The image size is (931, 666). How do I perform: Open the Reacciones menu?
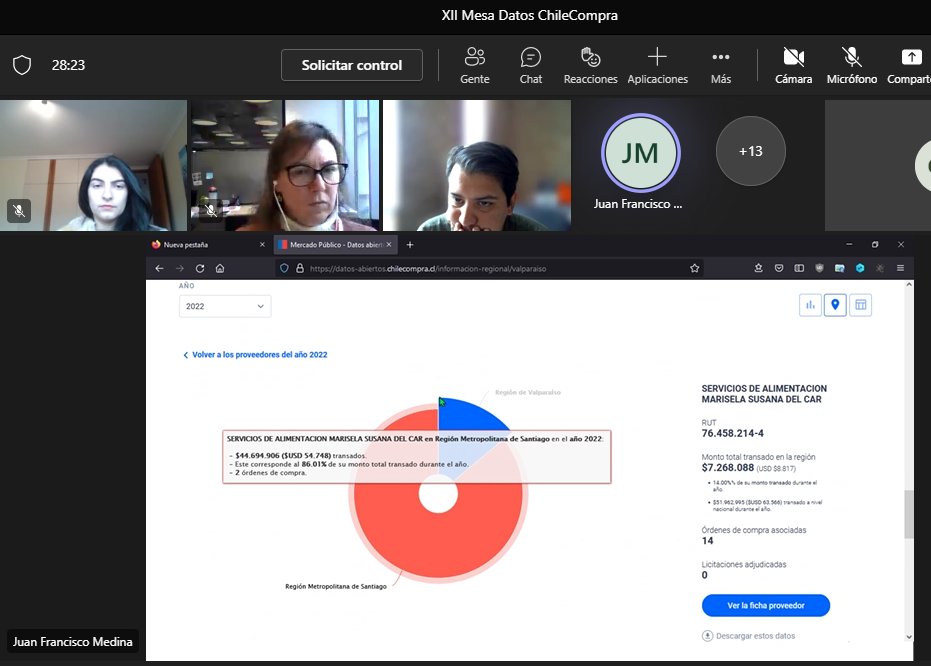[590, 66]
